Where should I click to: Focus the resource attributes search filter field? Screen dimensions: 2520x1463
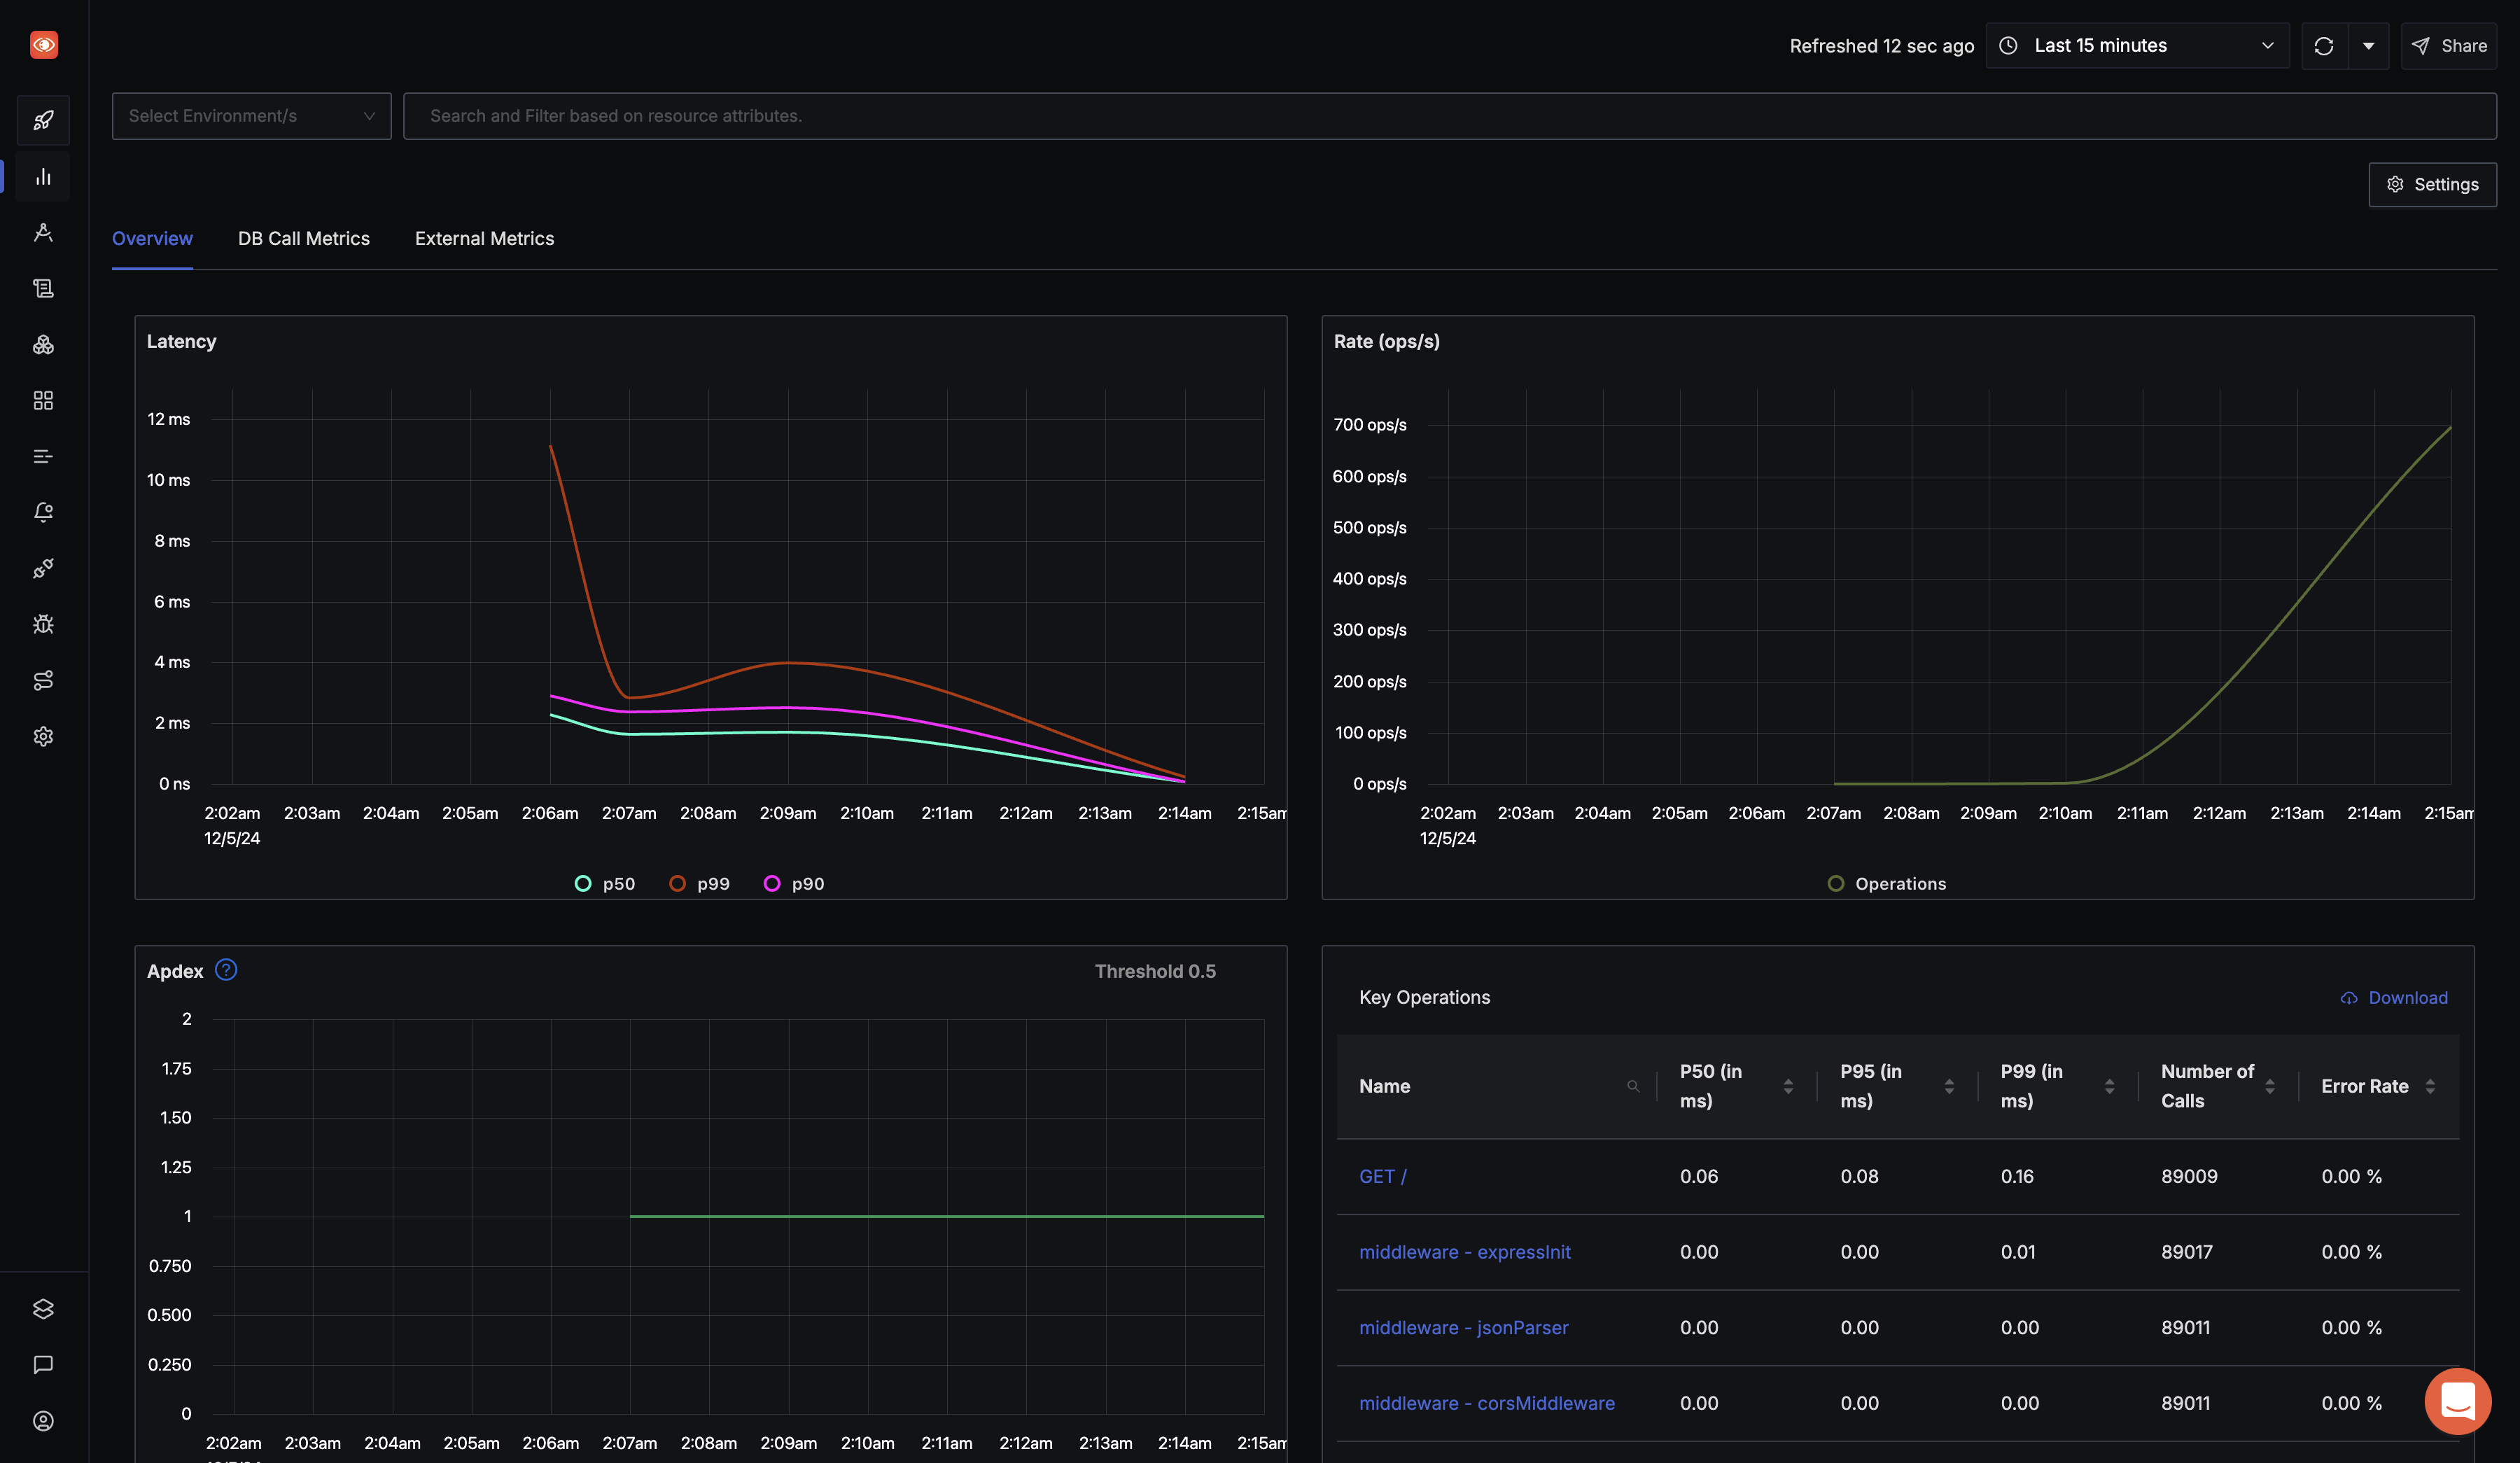pyautogui.click(x=1449, y=116)
